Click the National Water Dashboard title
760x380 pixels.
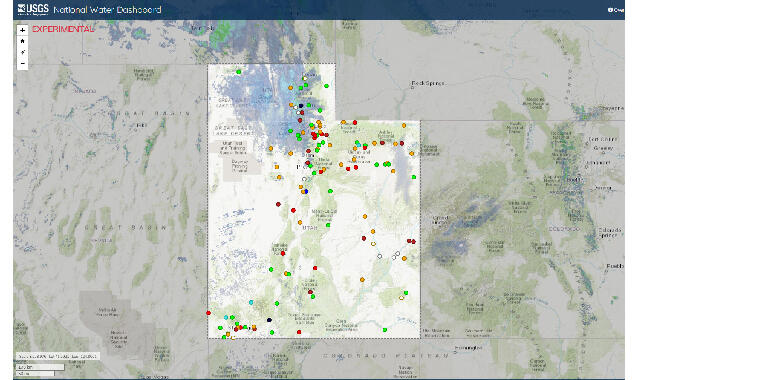107,10
